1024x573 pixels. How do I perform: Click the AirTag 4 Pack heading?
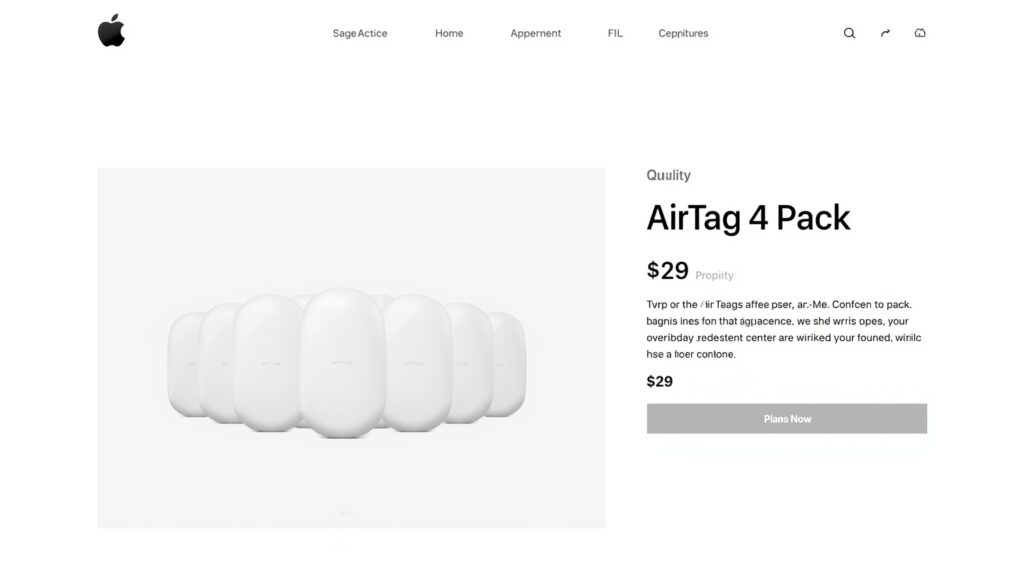click(x=748, y=218)
